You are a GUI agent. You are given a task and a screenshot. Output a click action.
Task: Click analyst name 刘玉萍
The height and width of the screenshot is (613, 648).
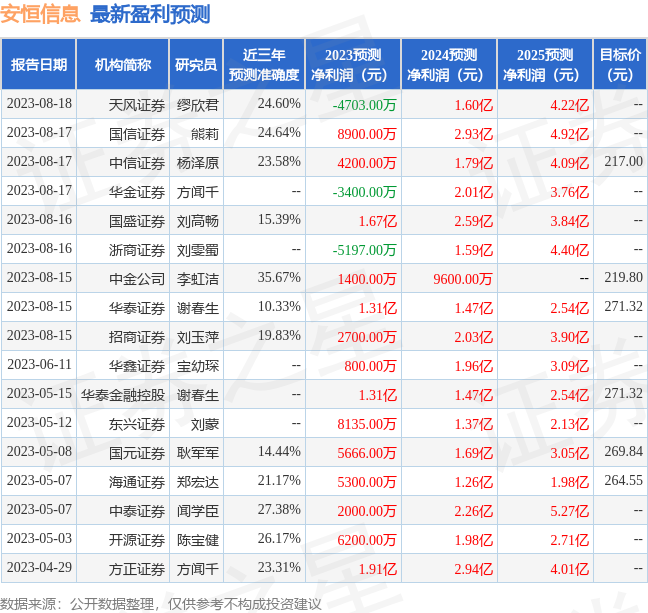click(x=198, y=337)
